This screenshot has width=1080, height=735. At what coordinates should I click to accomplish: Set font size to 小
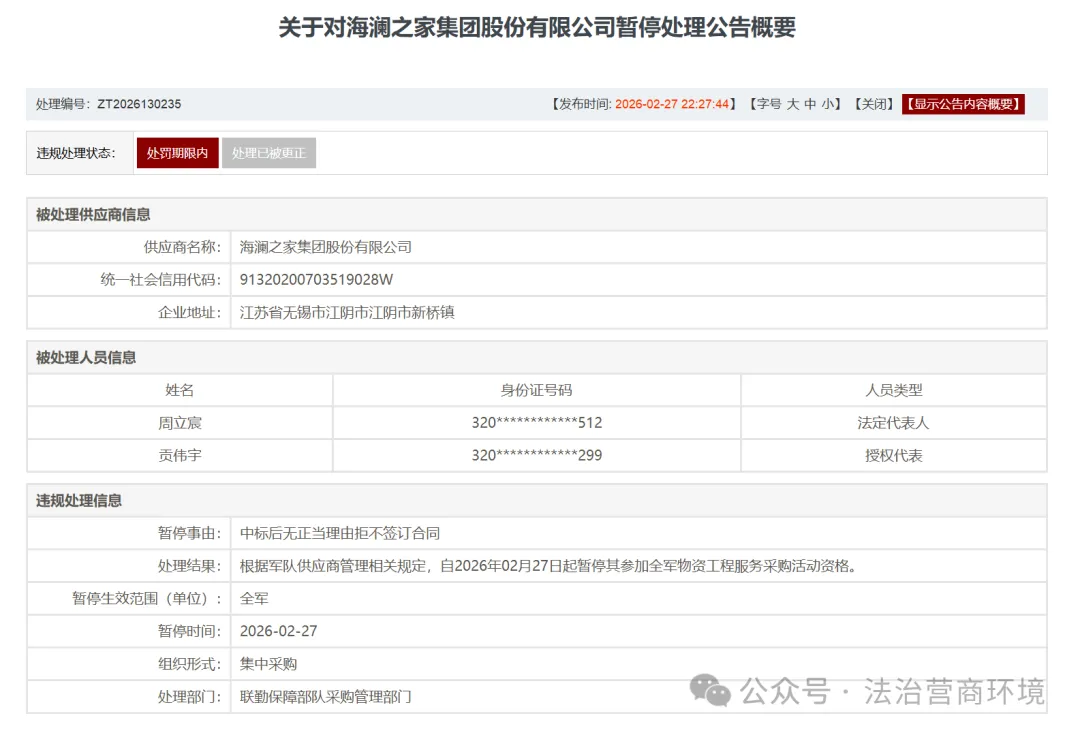coord(827,104)
